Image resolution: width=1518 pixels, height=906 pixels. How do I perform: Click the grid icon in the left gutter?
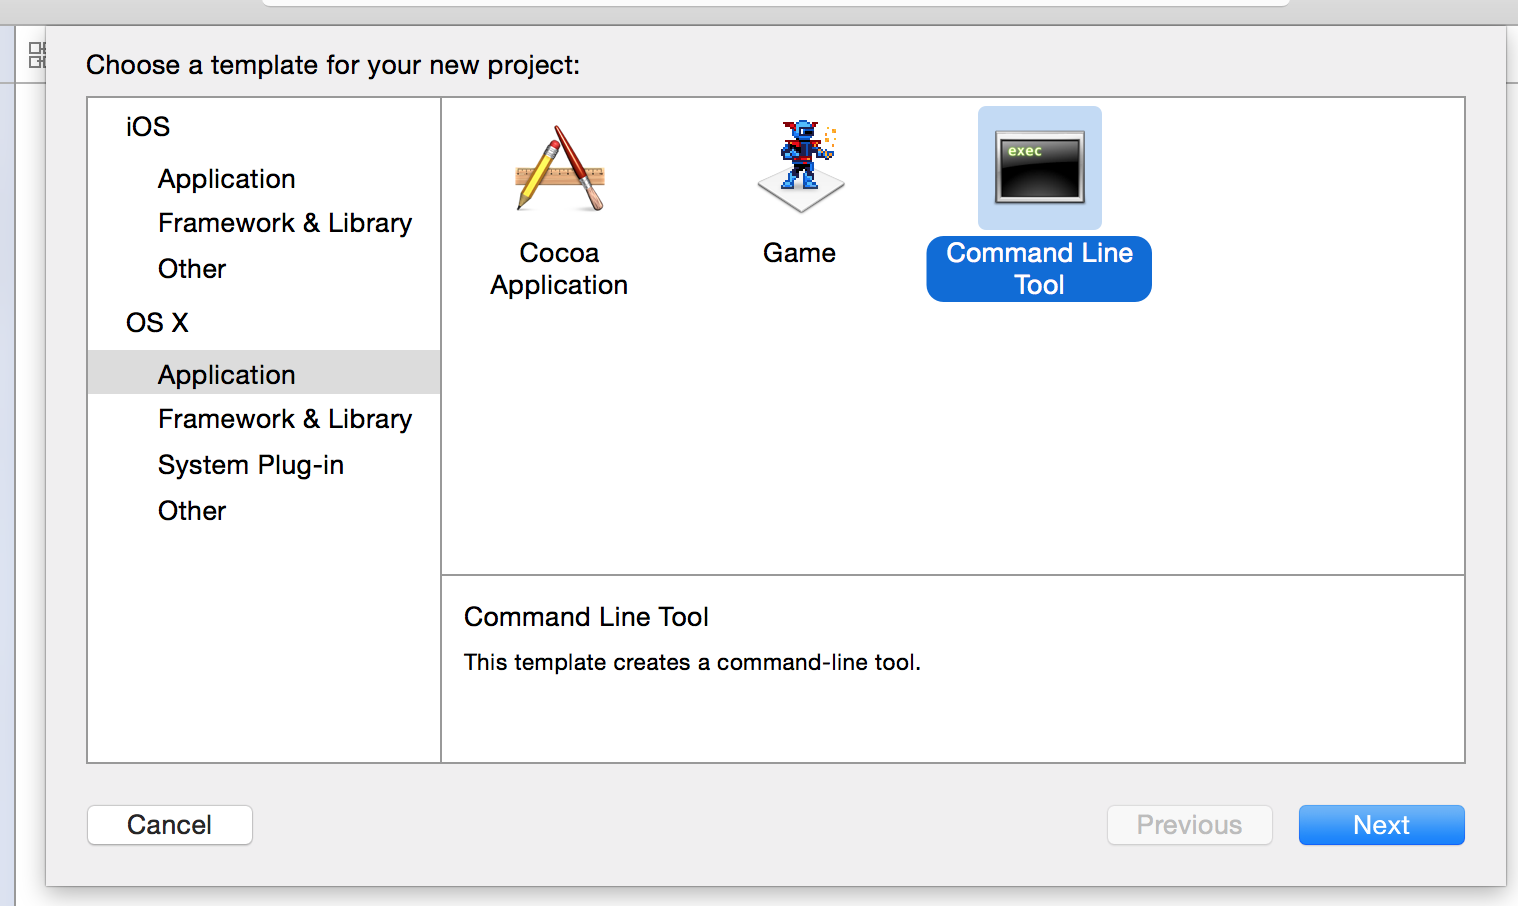coord(37,55)
